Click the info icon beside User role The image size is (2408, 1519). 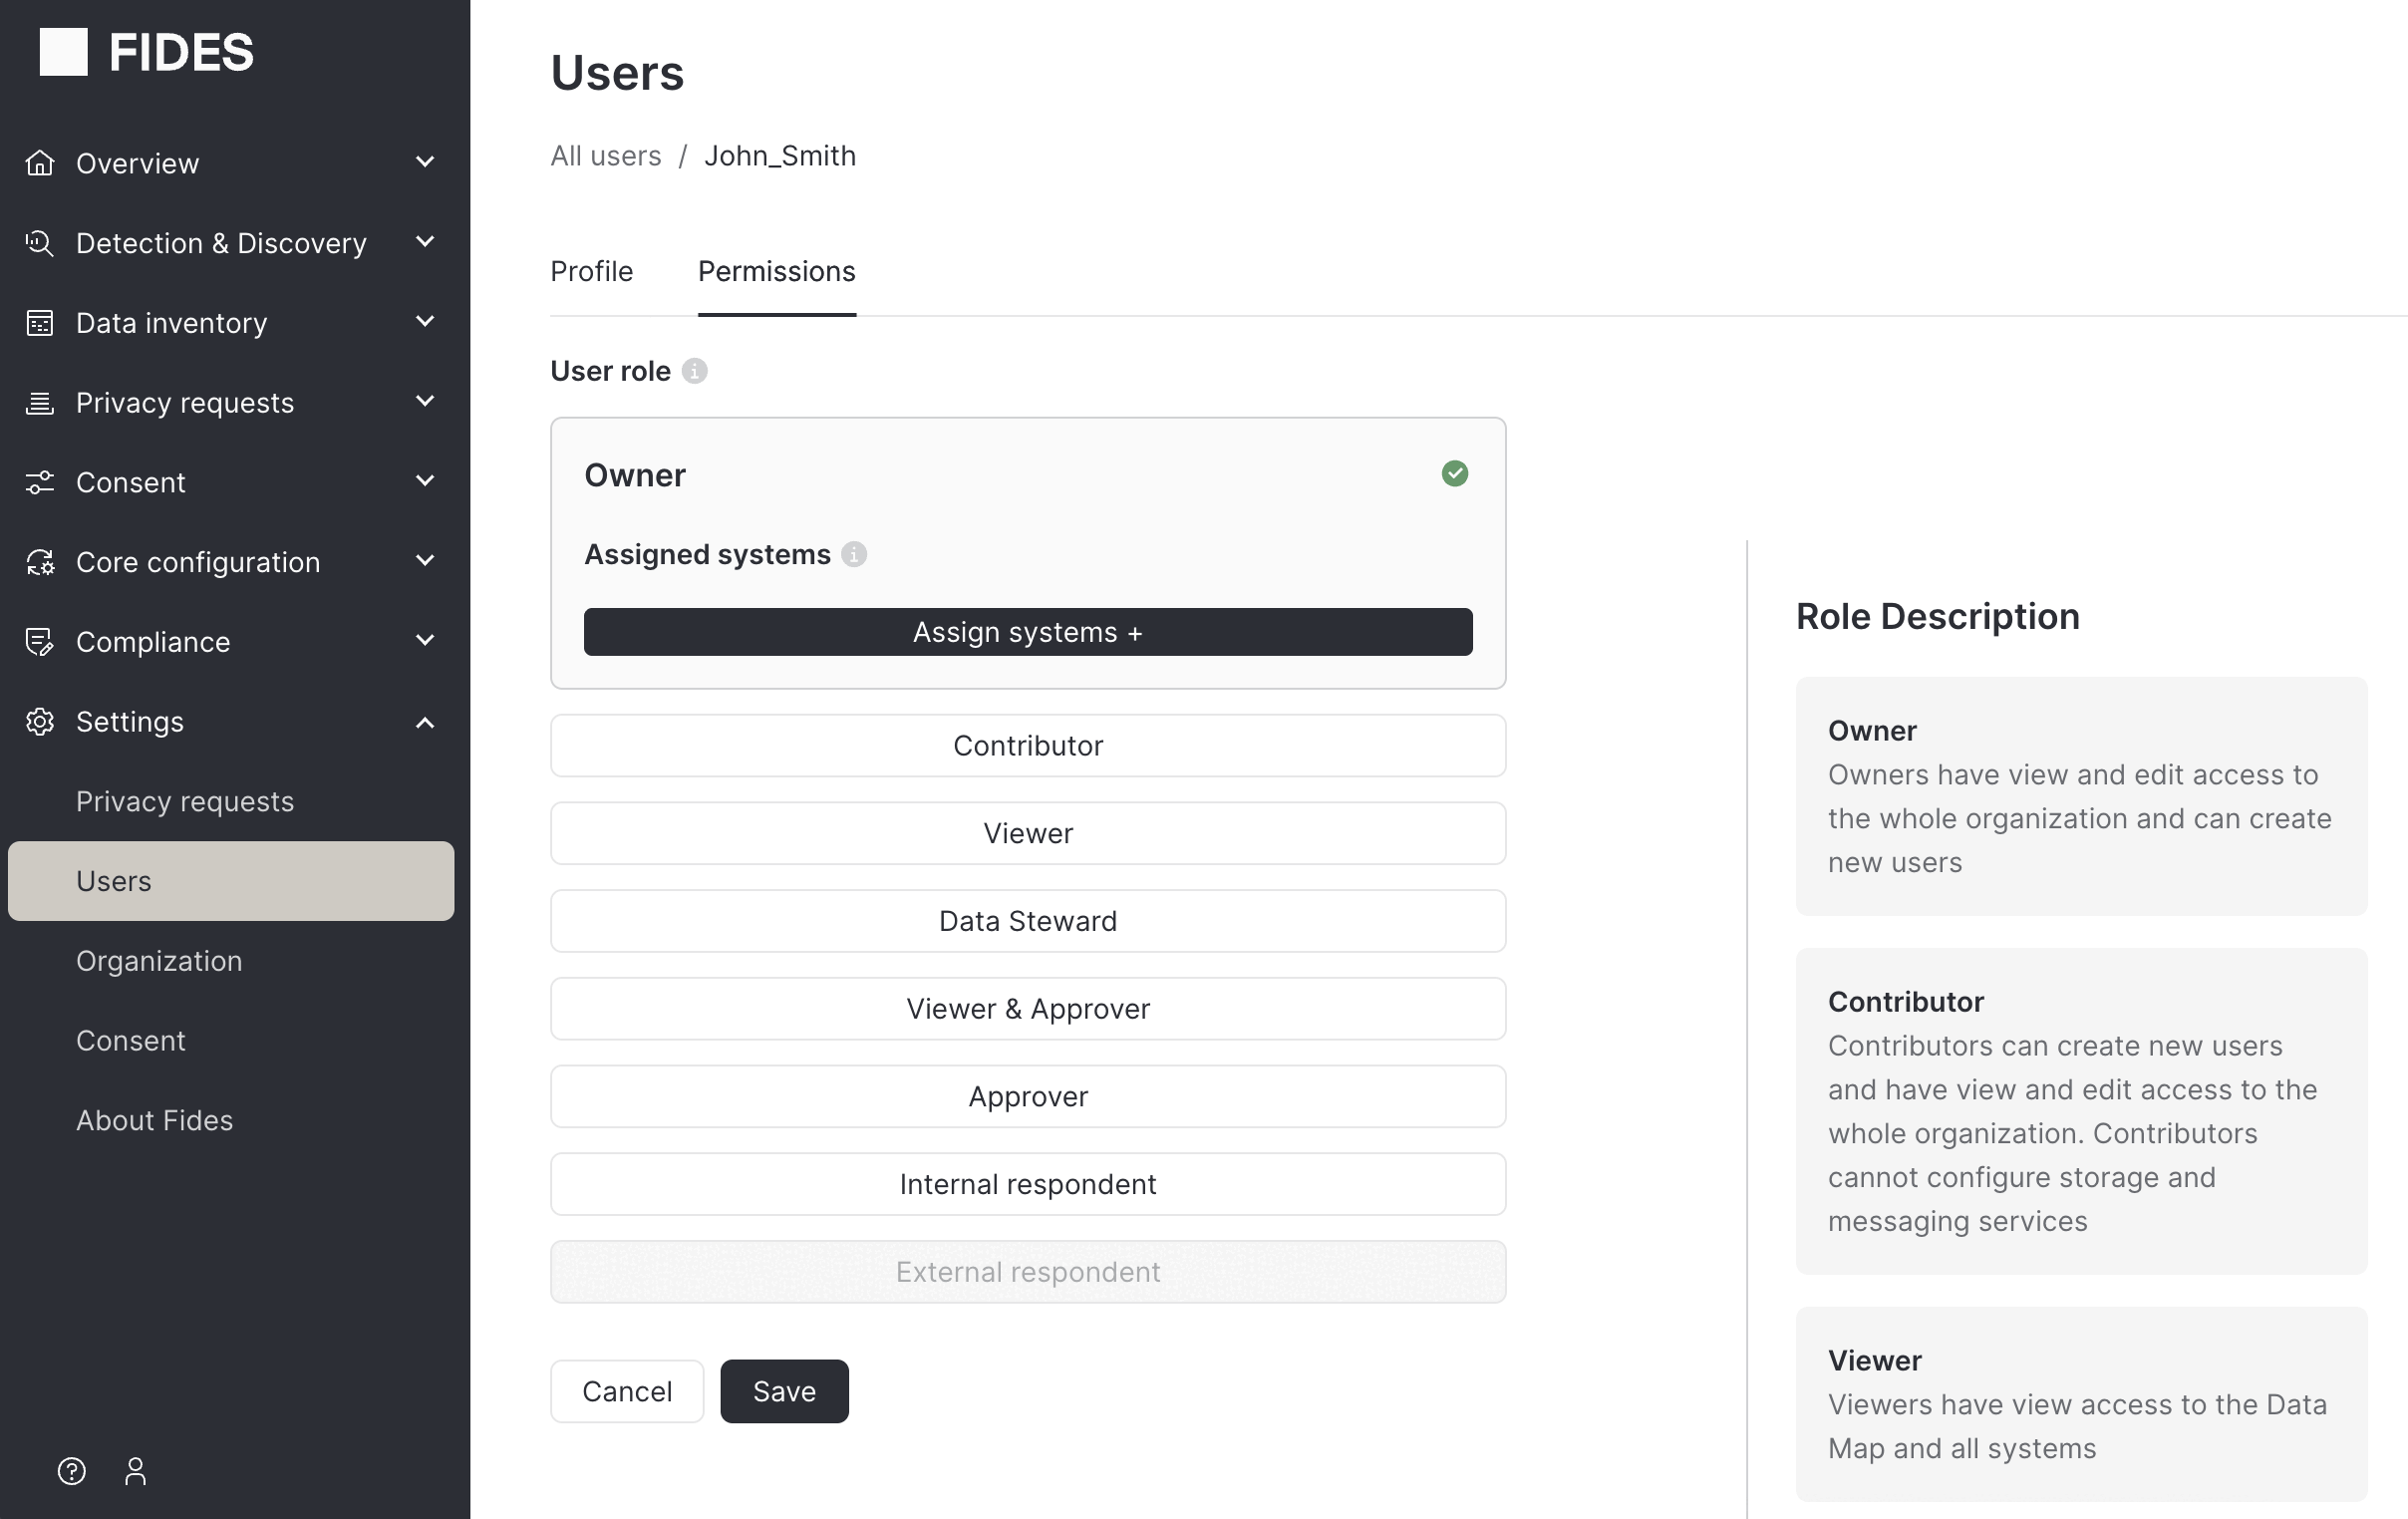click(694, 371)
